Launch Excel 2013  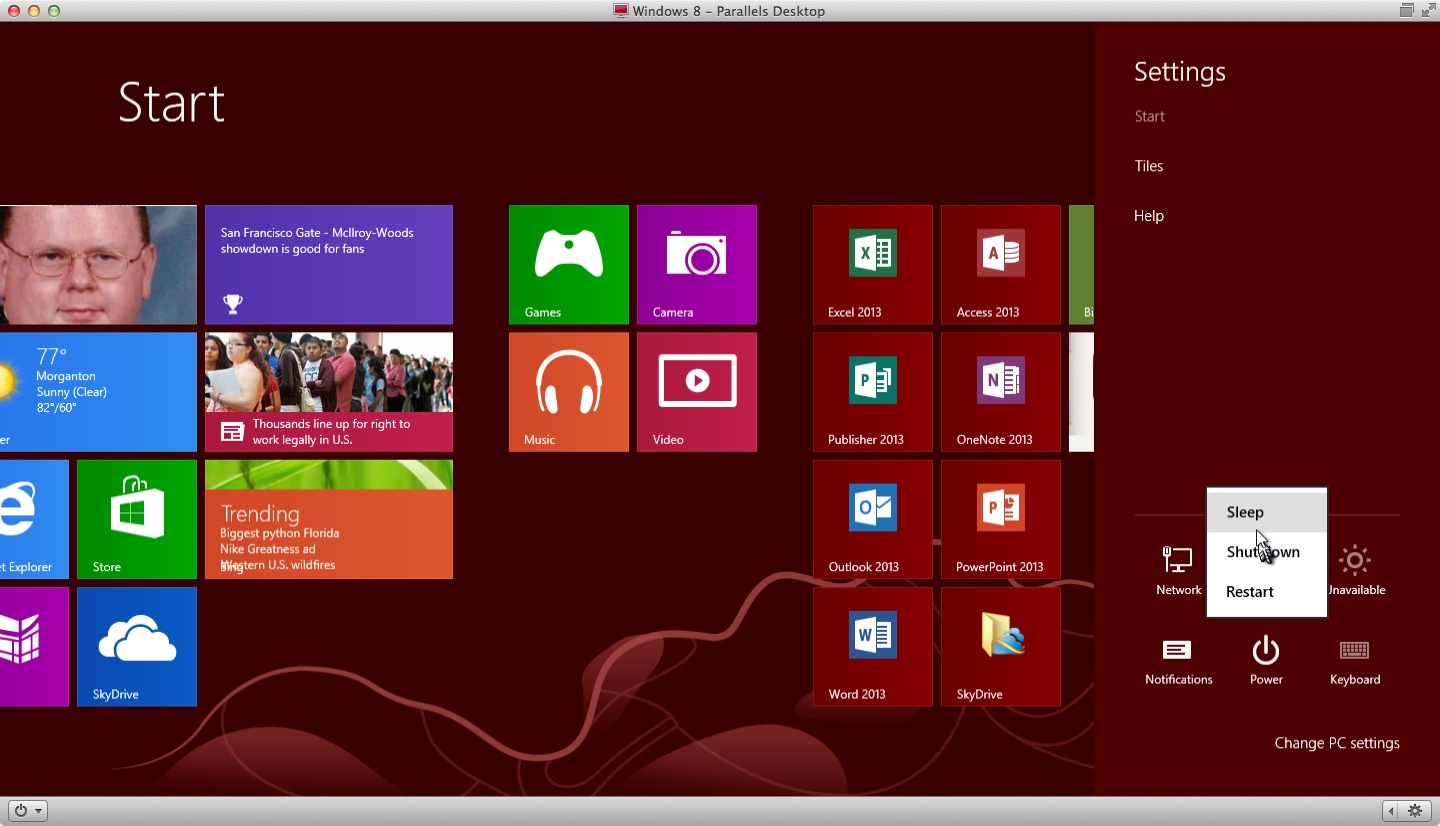(873, 265)
